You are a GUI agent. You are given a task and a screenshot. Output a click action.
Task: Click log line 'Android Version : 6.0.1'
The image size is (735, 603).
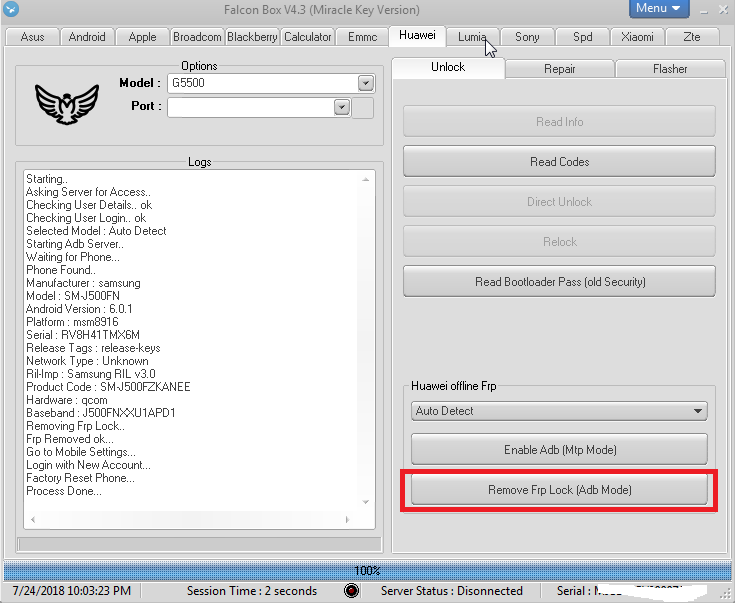tap(79, 309)
